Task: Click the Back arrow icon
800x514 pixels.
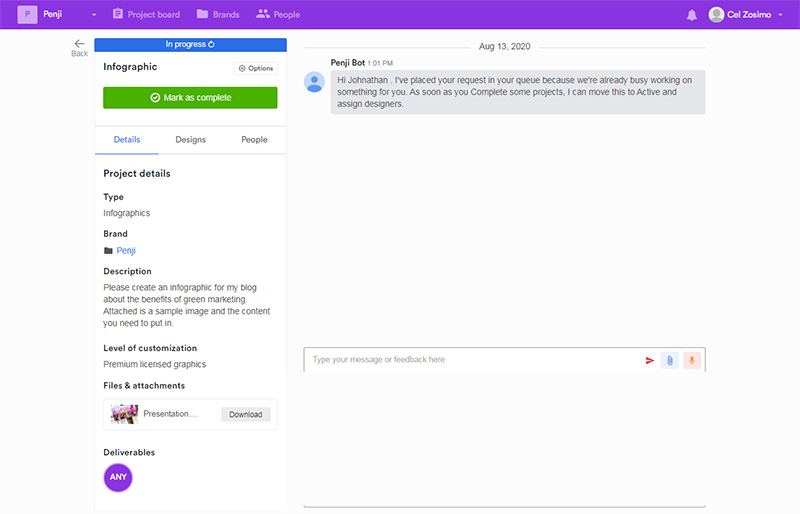Action: 79,44
